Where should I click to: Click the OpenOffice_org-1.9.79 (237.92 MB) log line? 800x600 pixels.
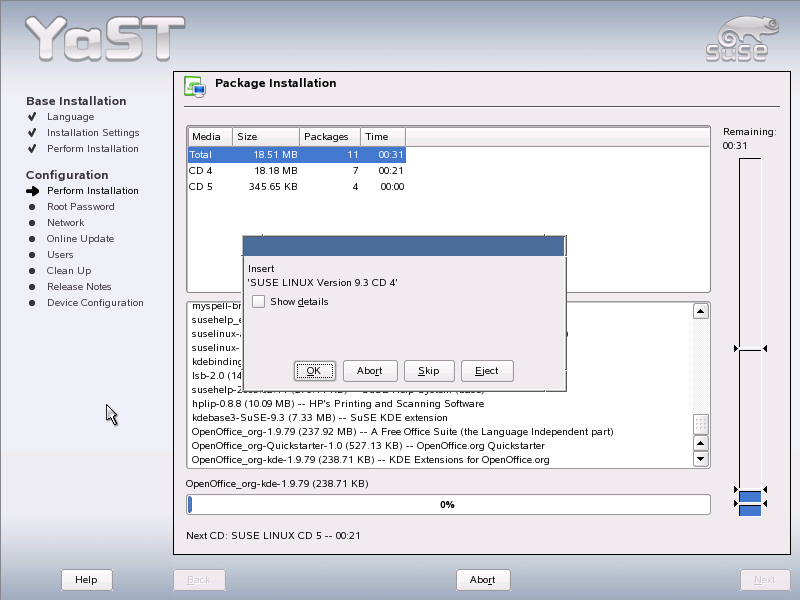tap(402, 432)
